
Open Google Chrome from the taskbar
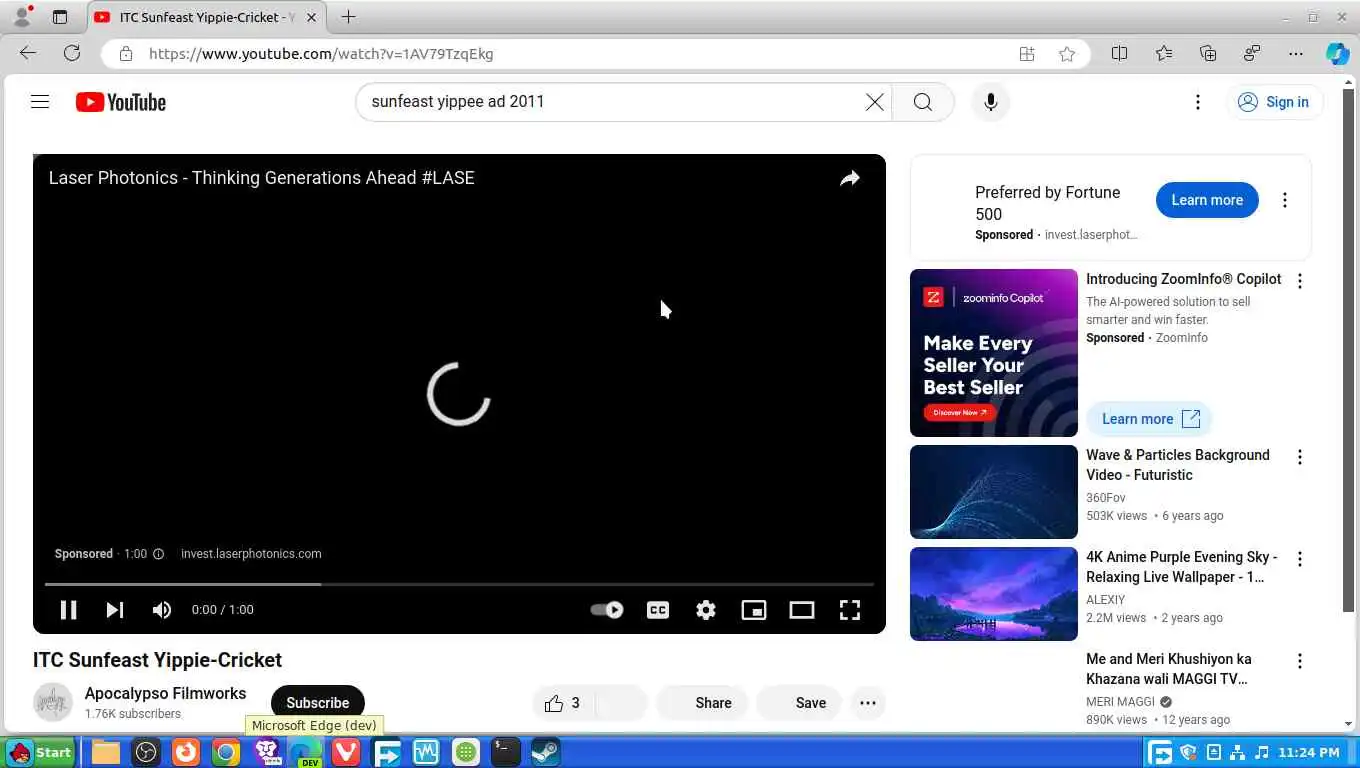click(226, 752)
